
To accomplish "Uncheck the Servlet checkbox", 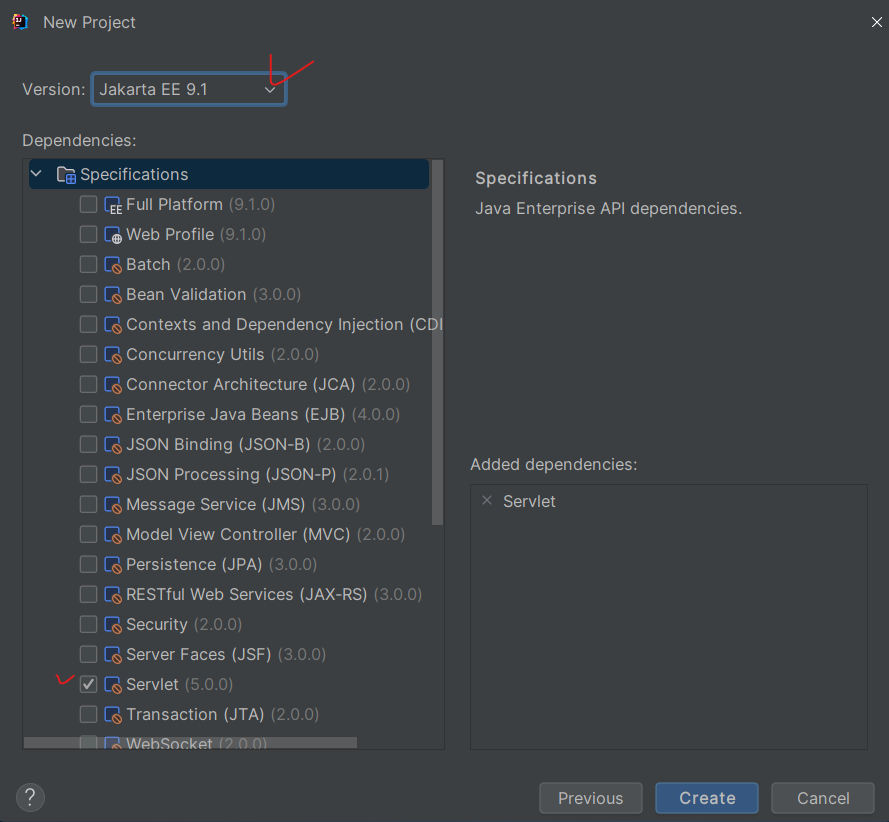I will pyautogui.click(x=88, y=684).
